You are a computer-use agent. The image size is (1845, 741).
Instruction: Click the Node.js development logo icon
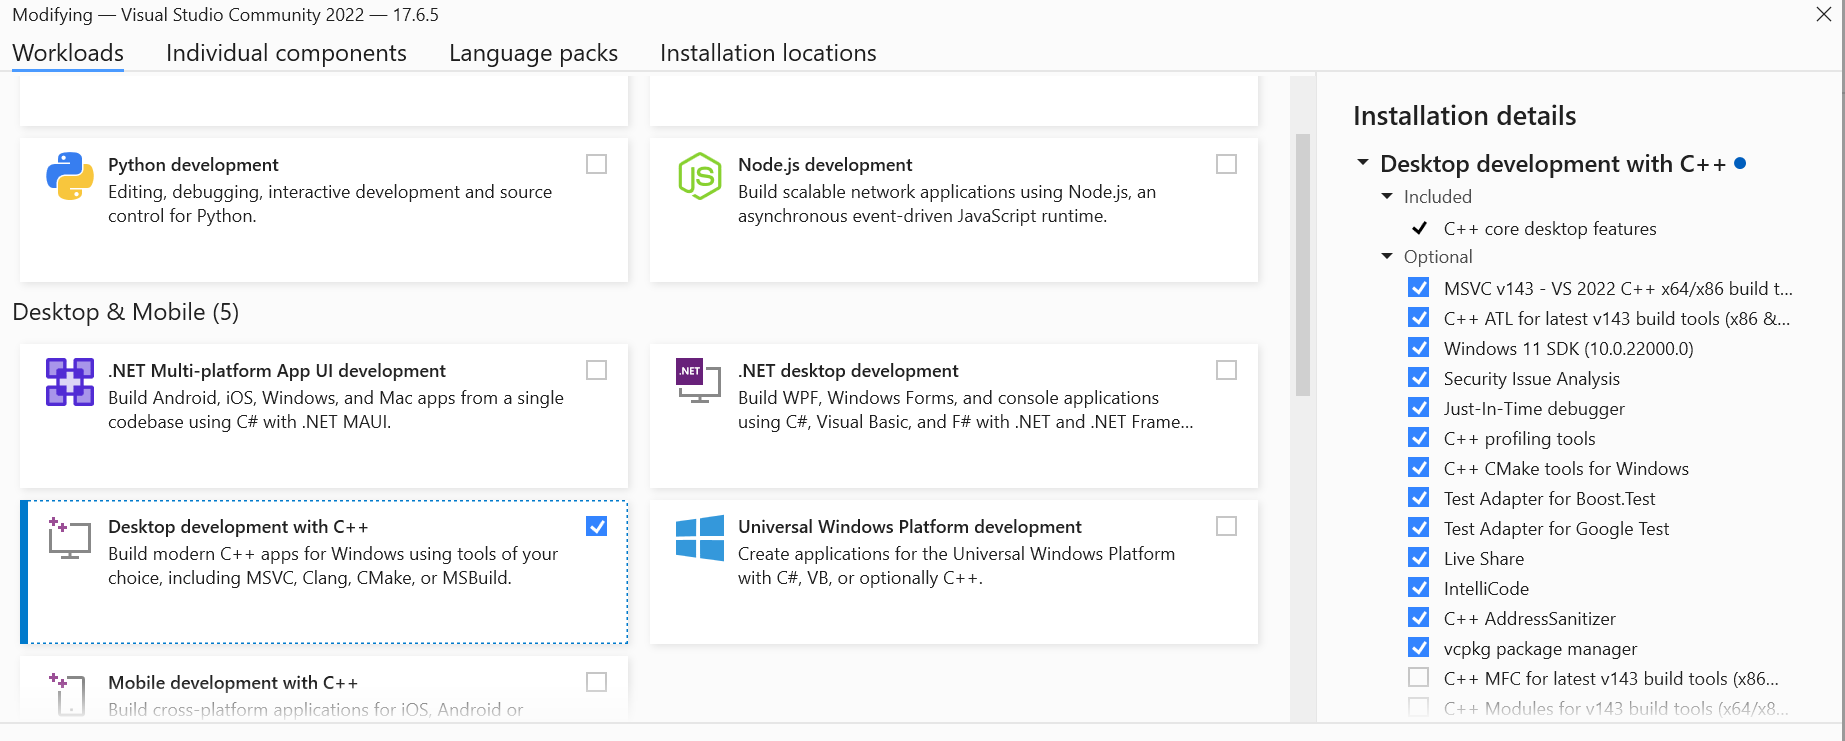700,176
